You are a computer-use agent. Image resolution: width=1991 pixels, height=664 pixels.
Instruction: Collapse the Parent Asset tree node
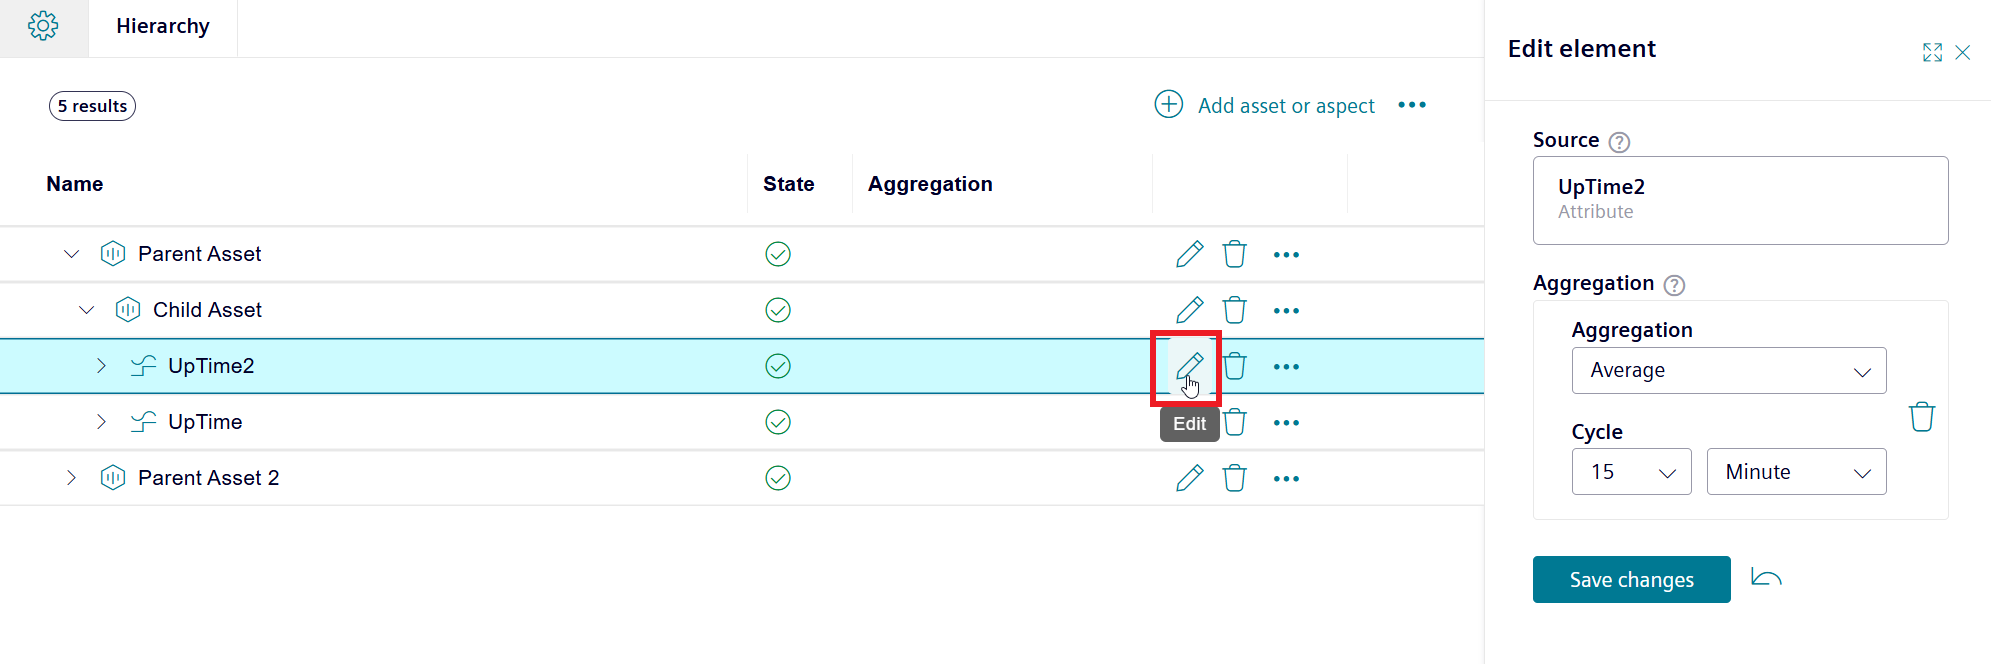click(x=71, y=254)
